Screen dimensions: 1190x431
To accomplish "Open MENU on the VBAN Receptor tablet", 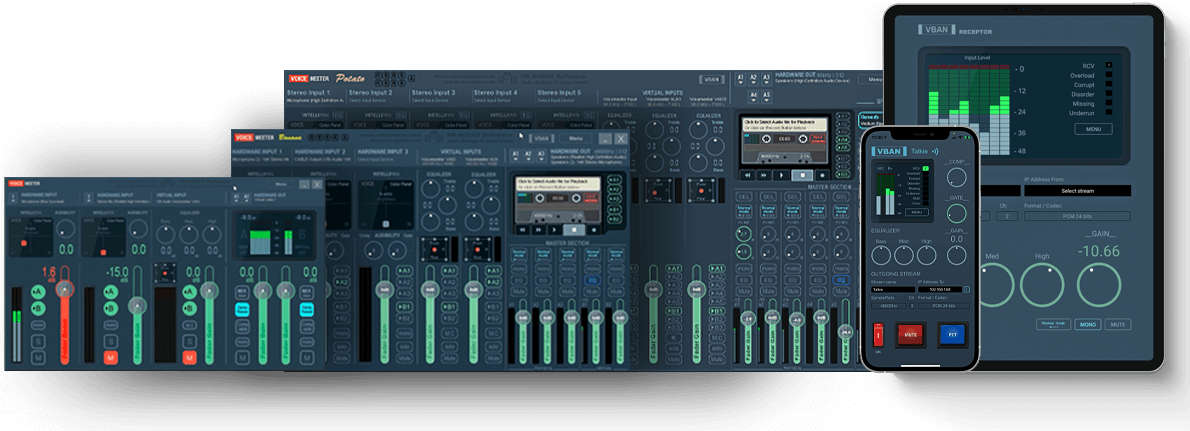I will [1093, 129].
